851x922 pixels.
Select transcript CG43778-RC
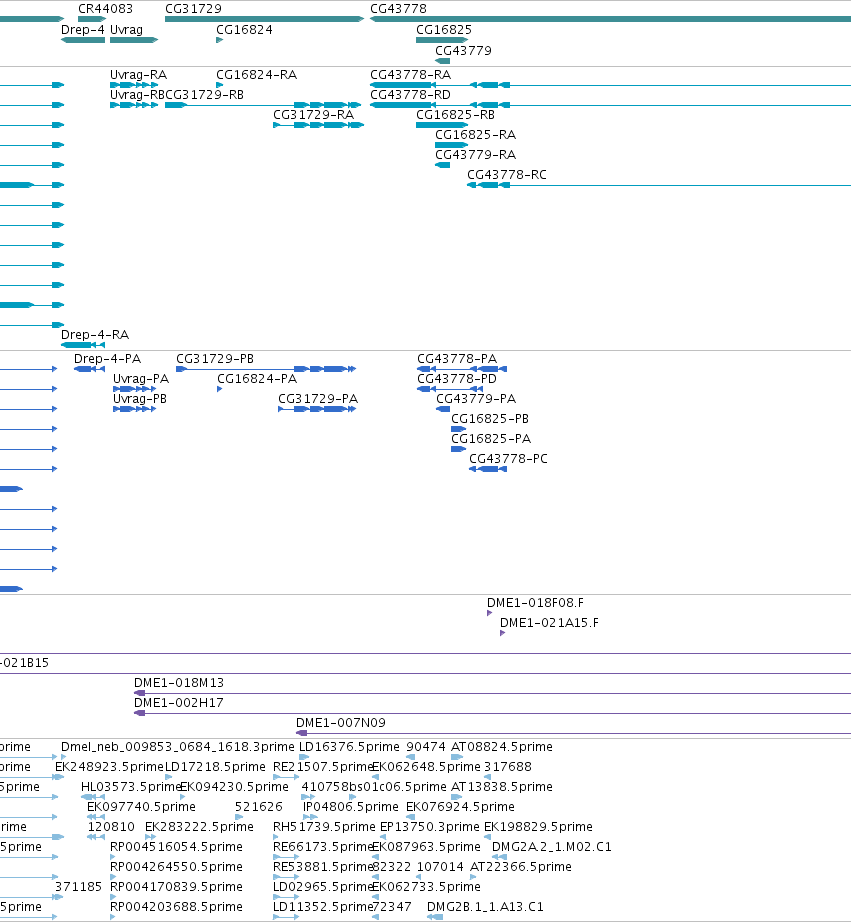(507, 175)
